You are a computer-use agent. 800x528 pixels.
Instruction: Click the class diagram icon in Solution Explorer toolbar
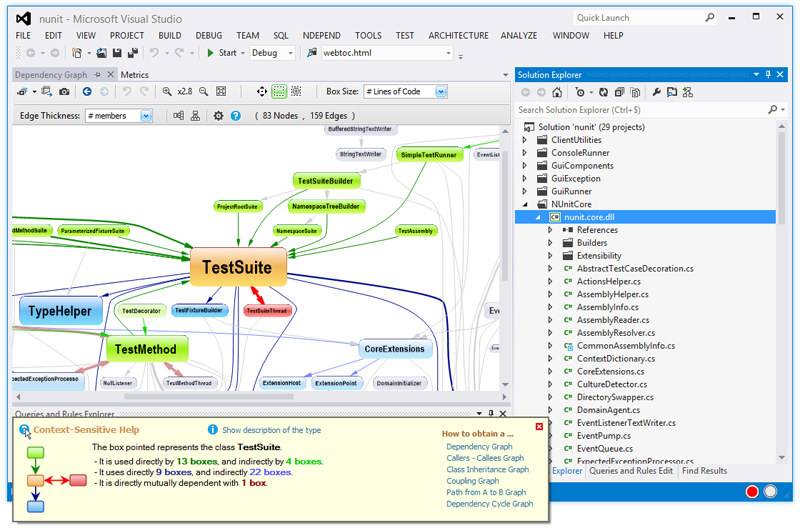pyautogui.click(x=688, y=92)
